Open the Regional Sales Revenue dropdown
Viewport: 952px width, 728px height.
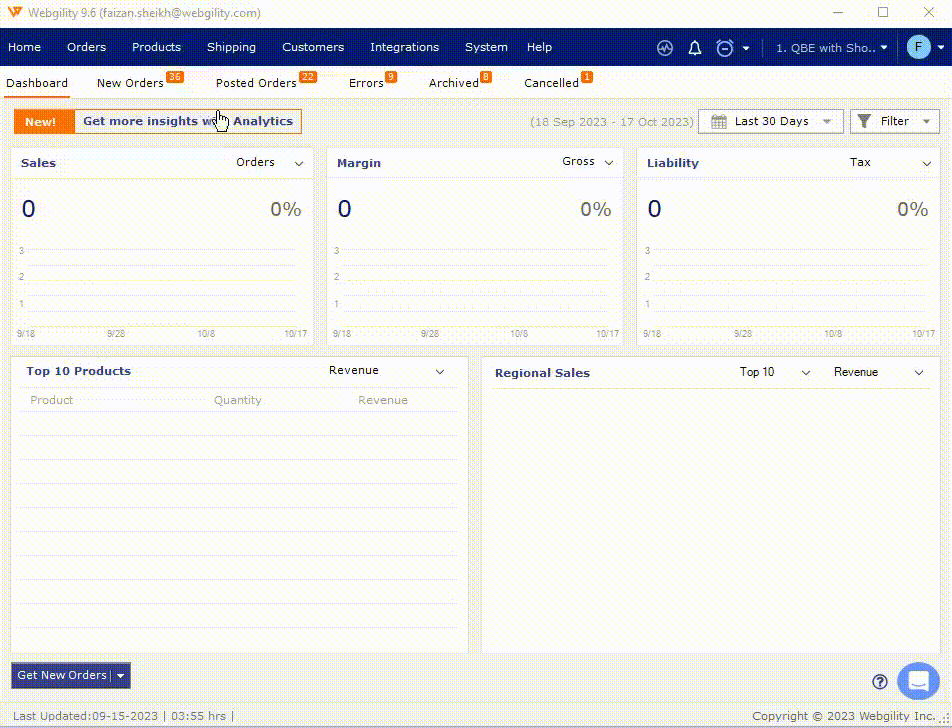click(x=878, y=372)
